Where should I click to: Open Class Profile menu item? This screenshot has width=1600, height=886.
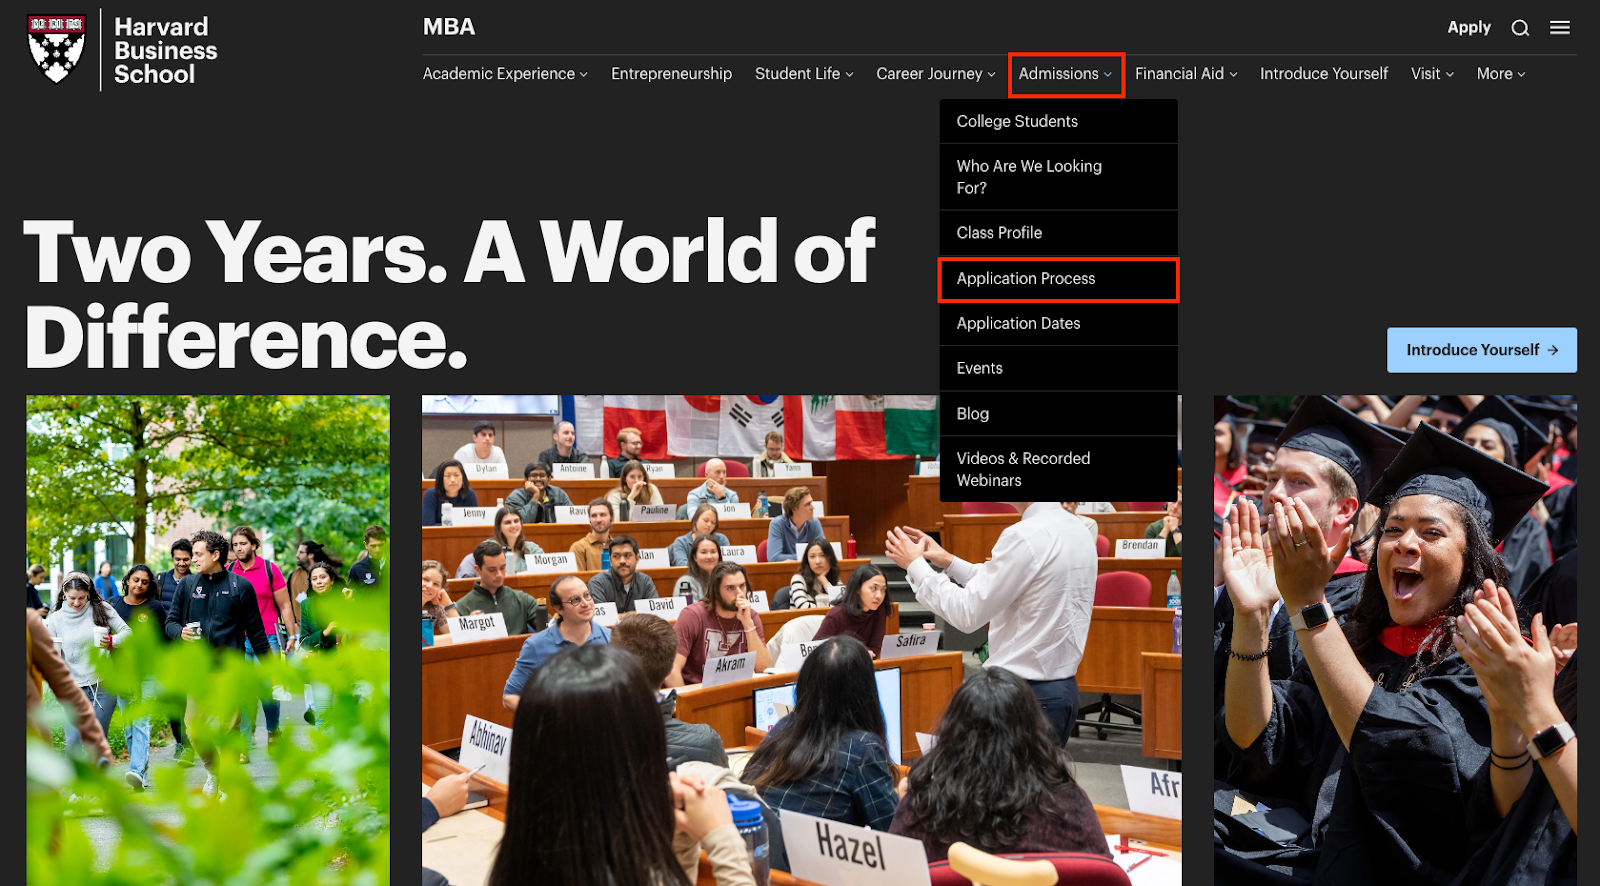click(x=1058, y=233)
